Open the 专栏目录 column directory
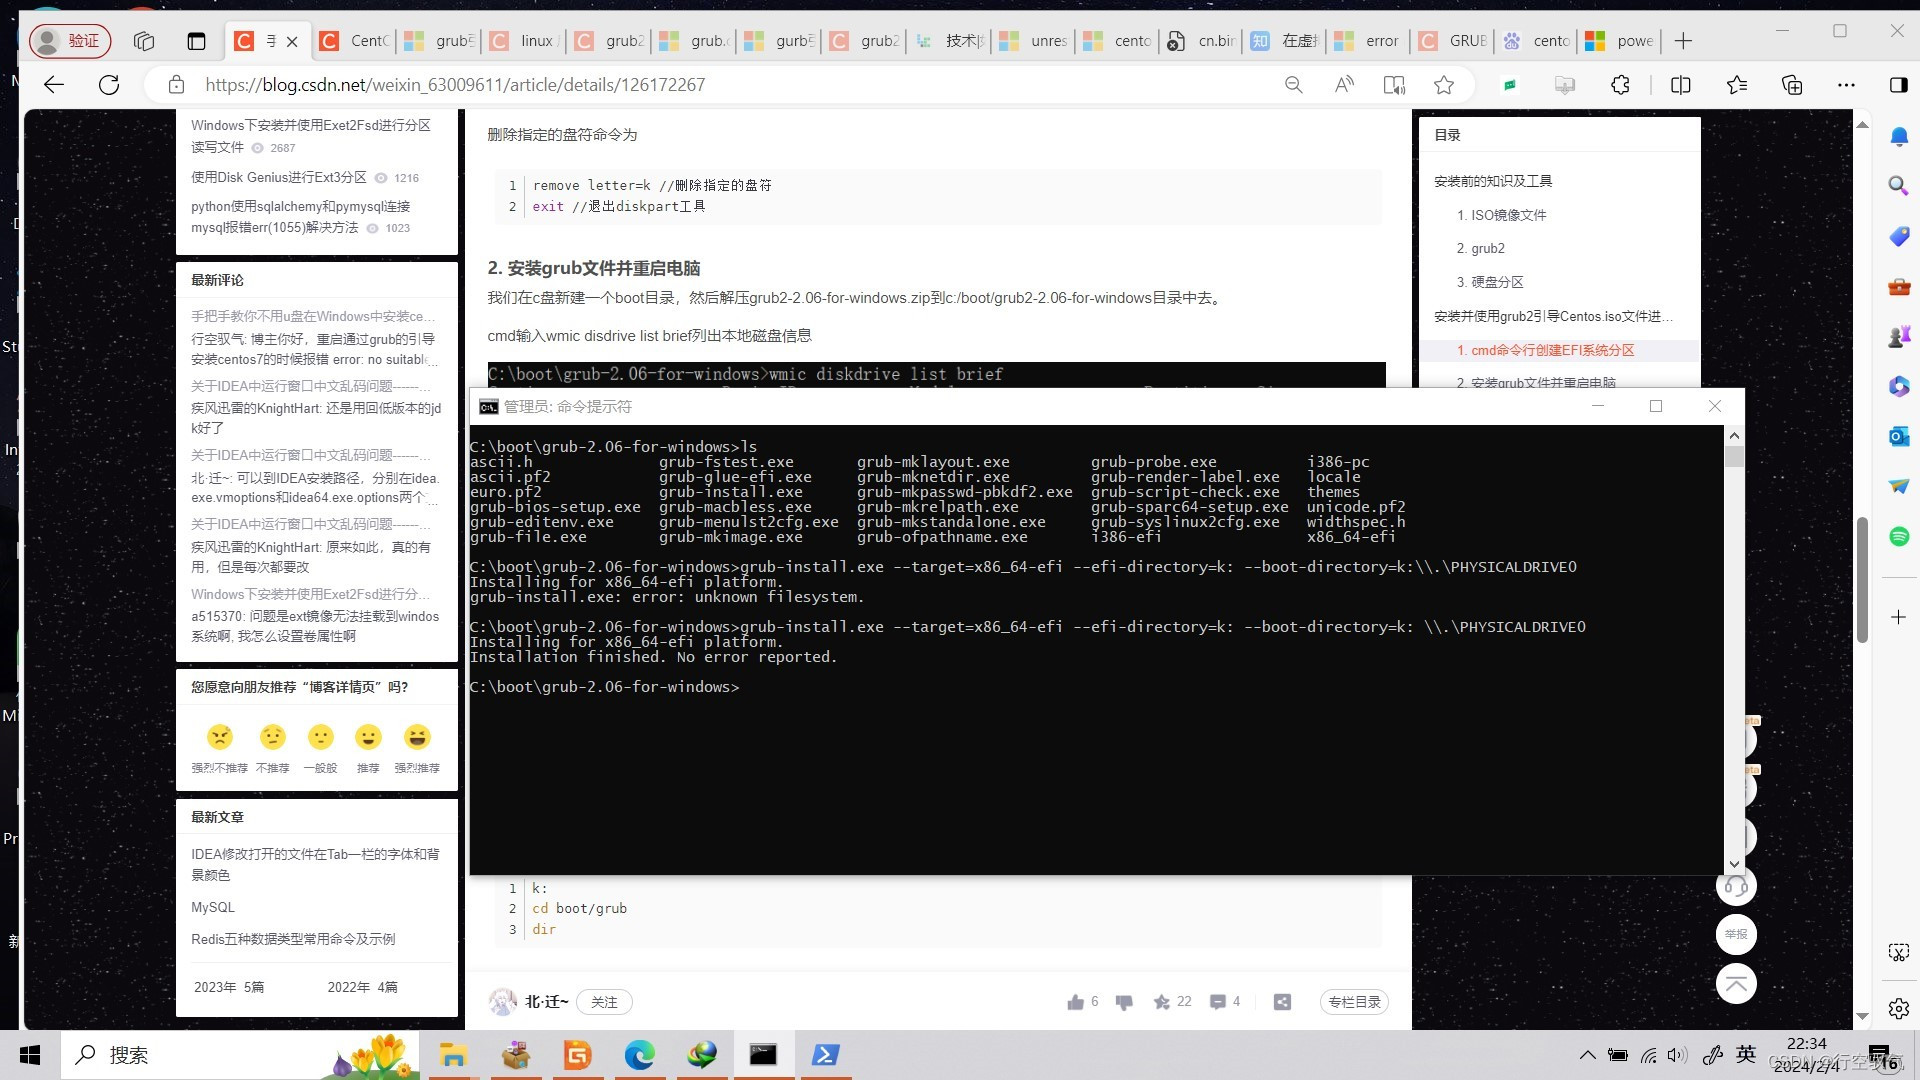Viewport: 1920px width, 1080px height. pyautogui.click(x=1354, y=1001)
